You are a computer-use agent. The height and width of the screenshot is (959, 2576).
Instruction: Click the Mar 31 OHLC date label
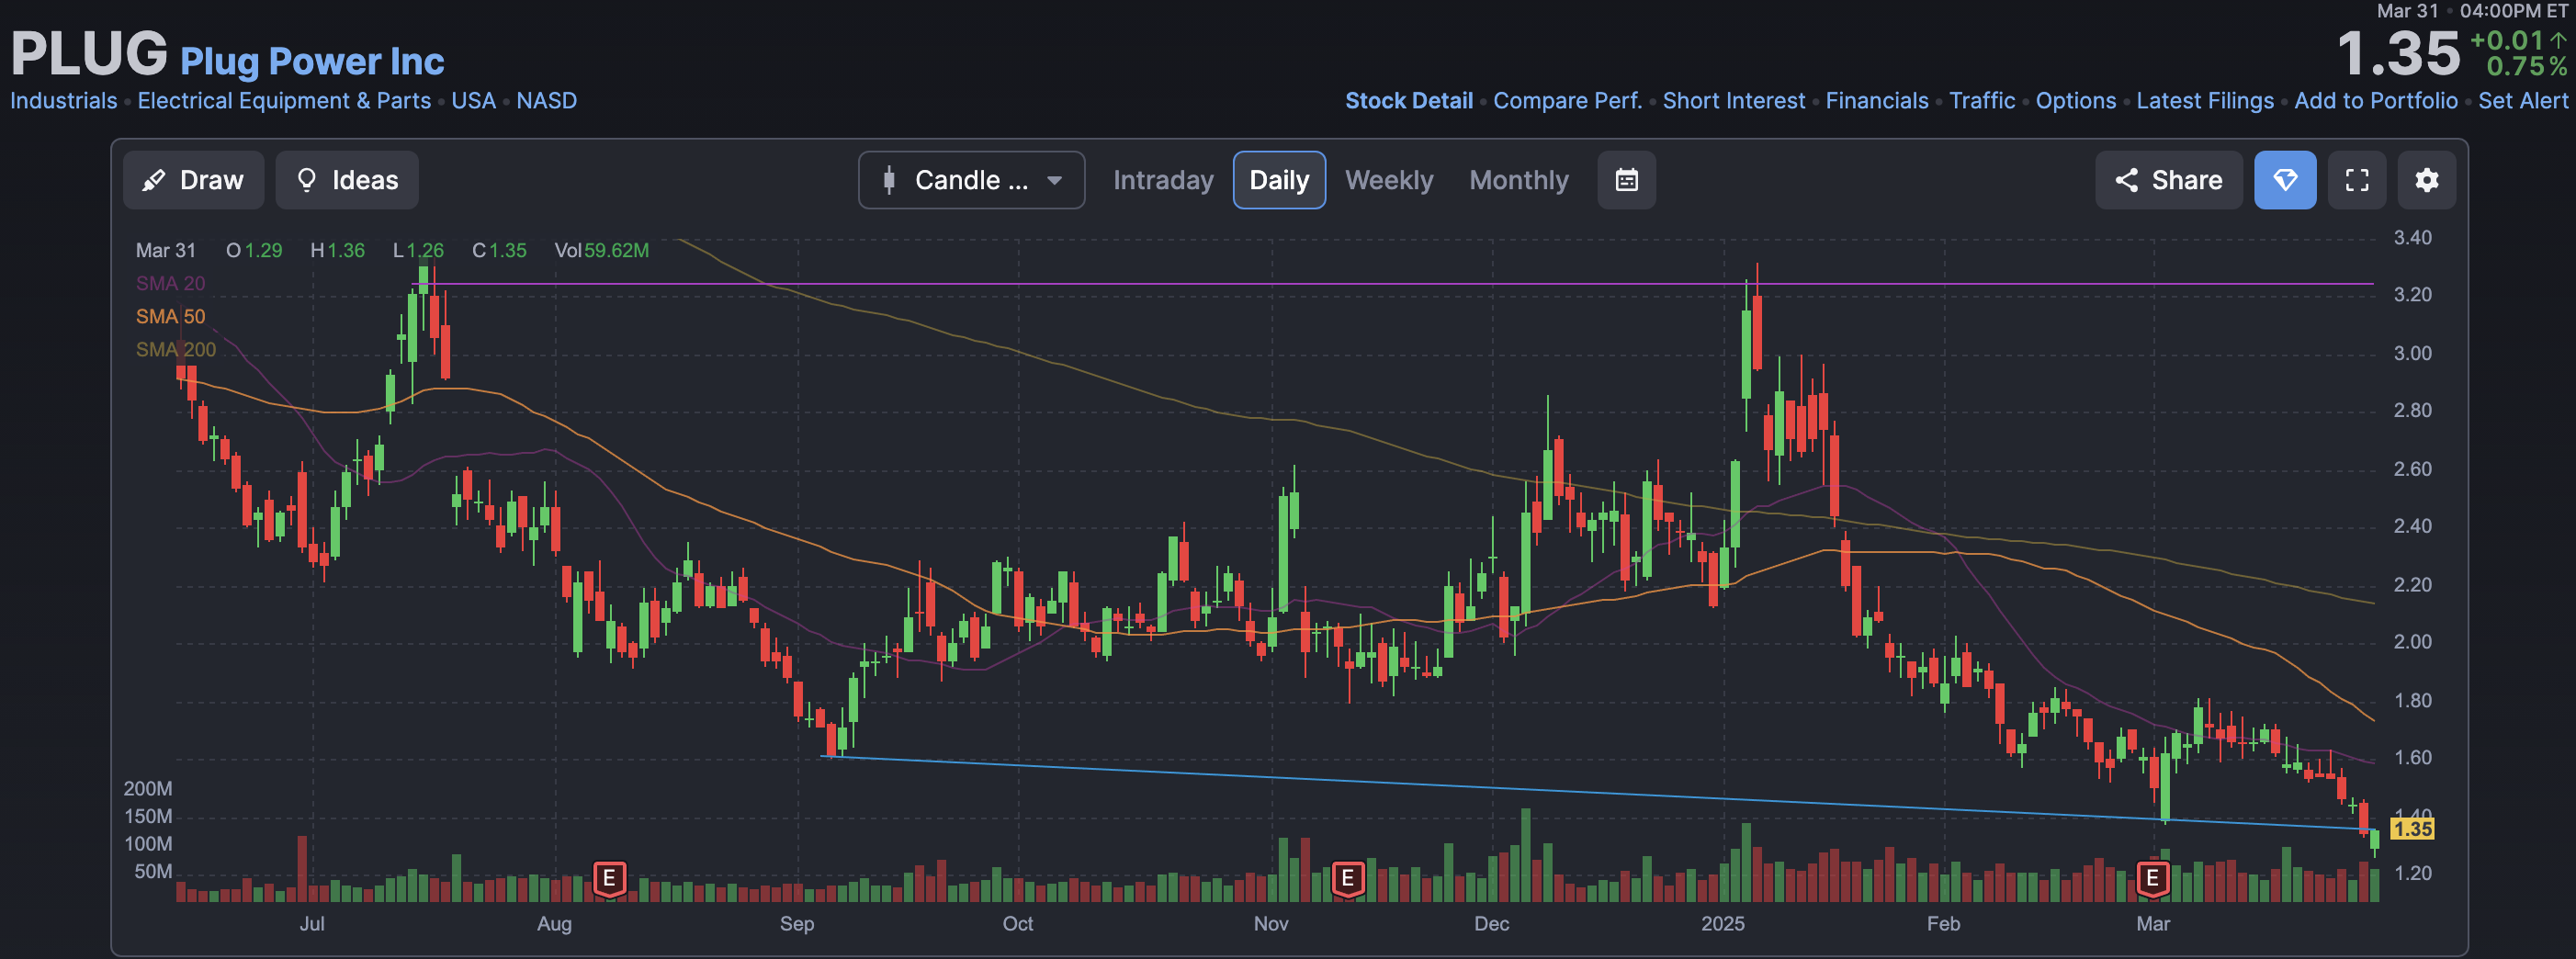166,251
